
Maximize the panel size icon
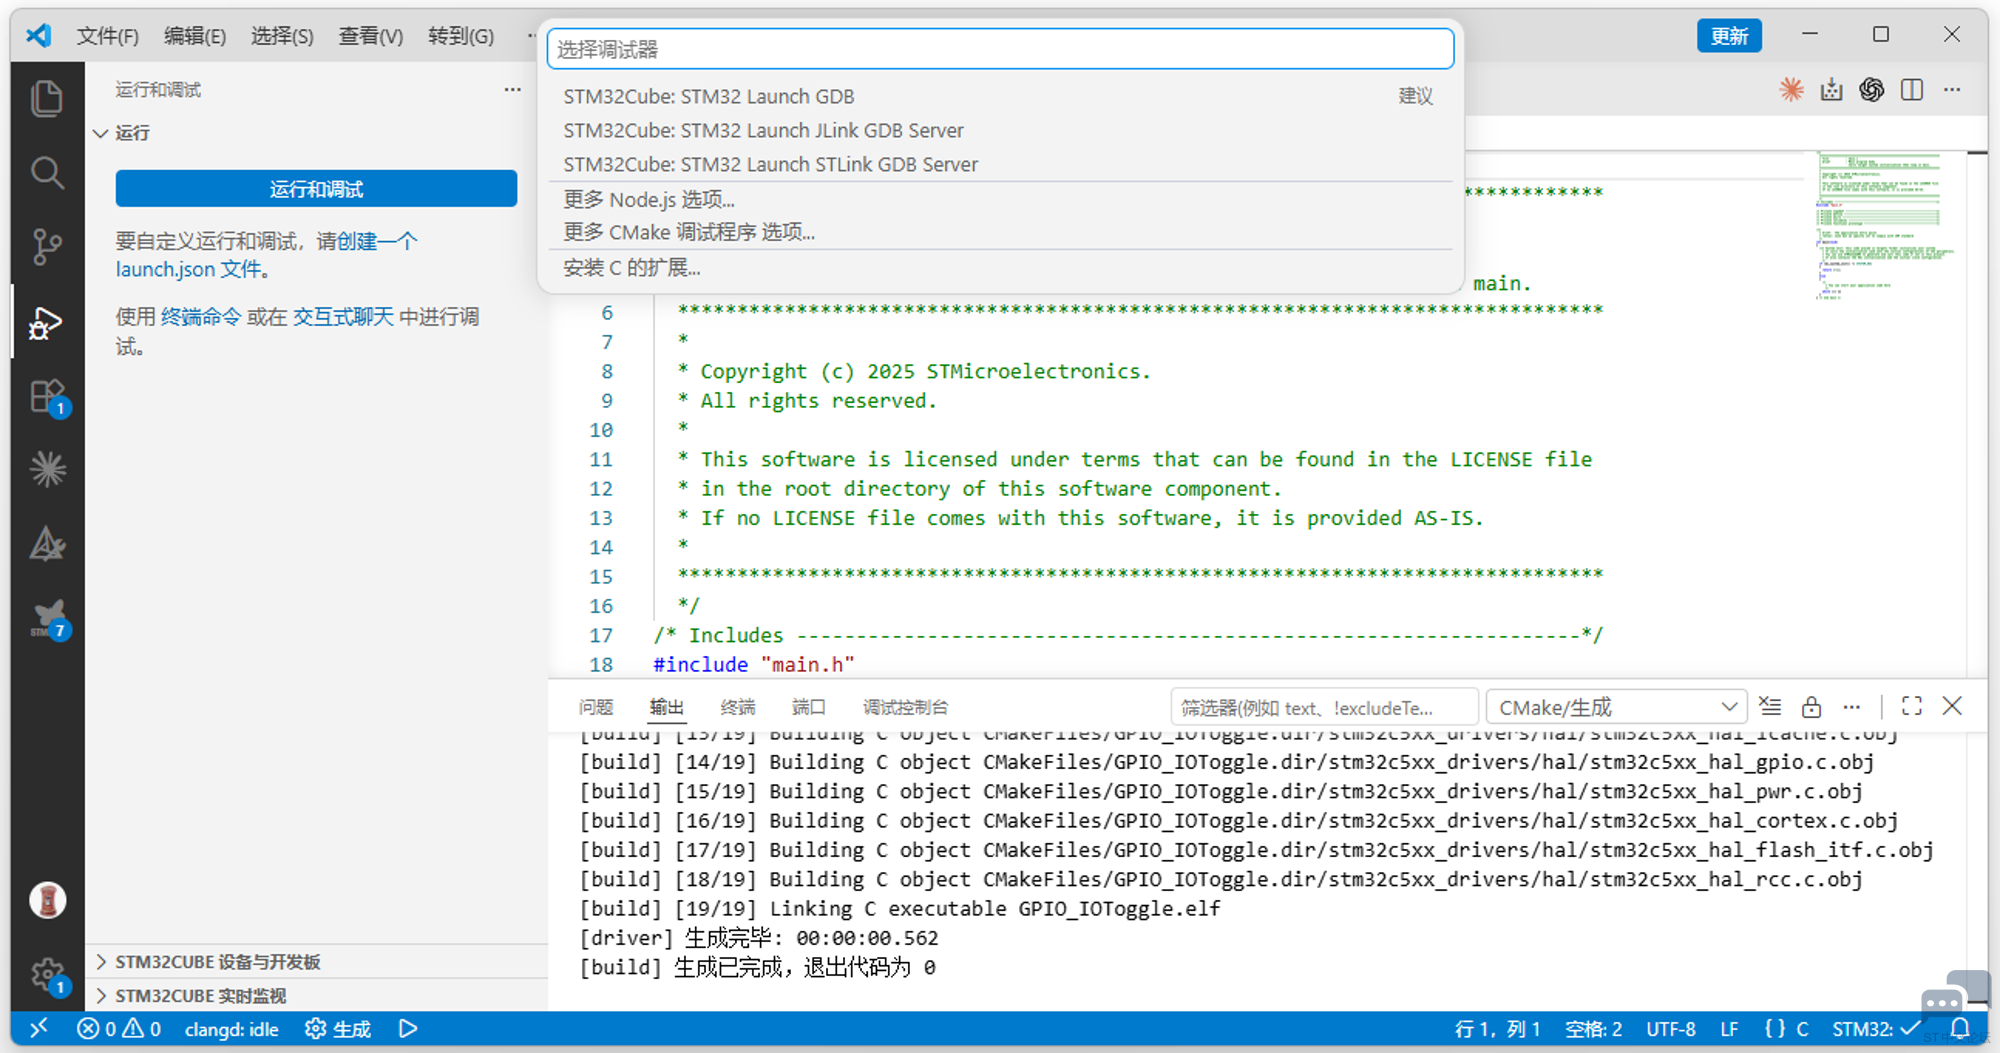tap(1911, 706)
